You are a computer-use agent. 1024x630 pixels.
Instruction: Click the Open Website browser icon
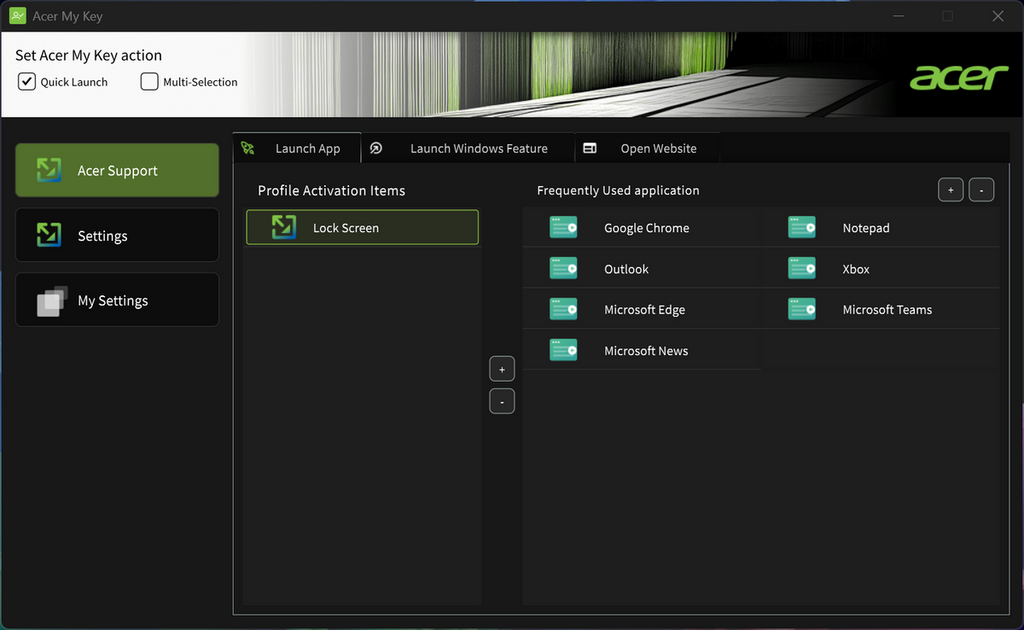click(590, 148)
